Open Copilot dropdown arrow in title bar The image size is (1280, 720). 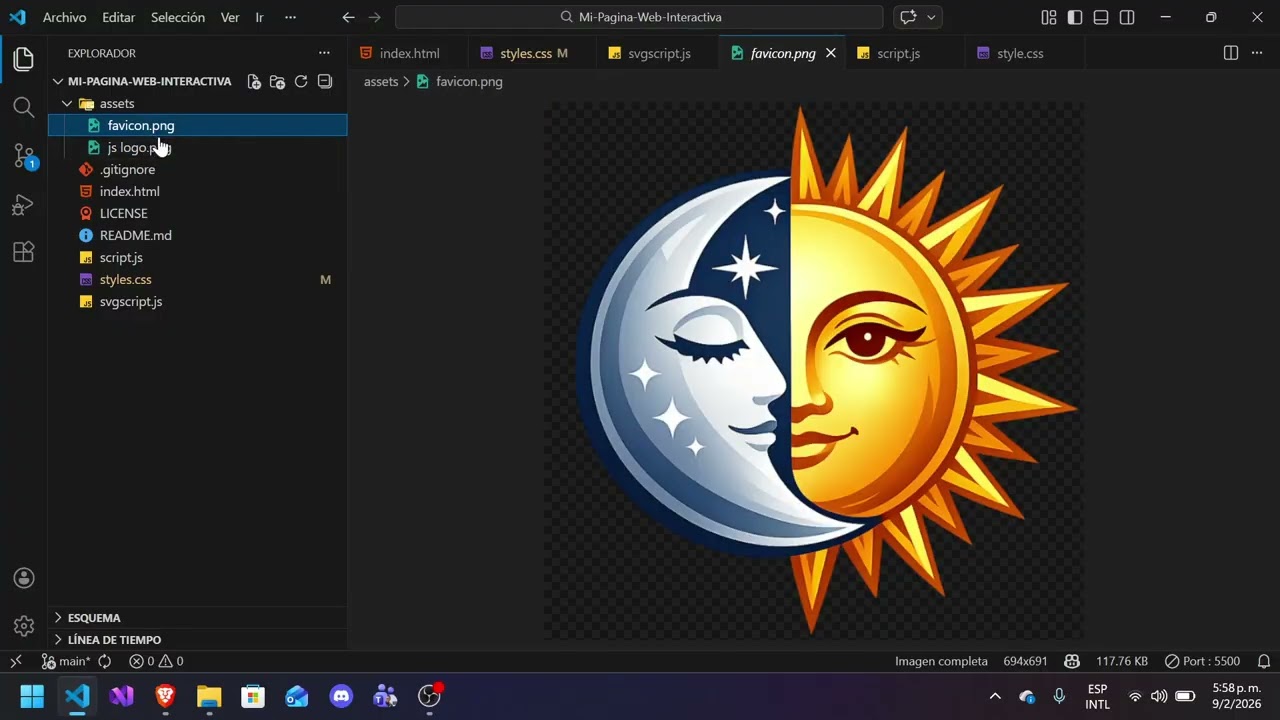click(x=931, y=17)
